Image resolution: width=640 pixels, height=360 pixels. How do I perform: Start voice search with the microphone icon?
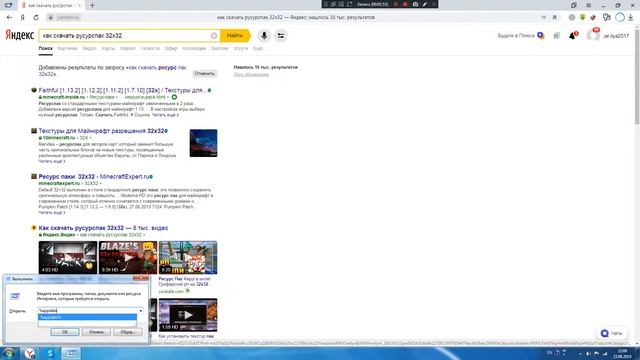click(264, 36)
